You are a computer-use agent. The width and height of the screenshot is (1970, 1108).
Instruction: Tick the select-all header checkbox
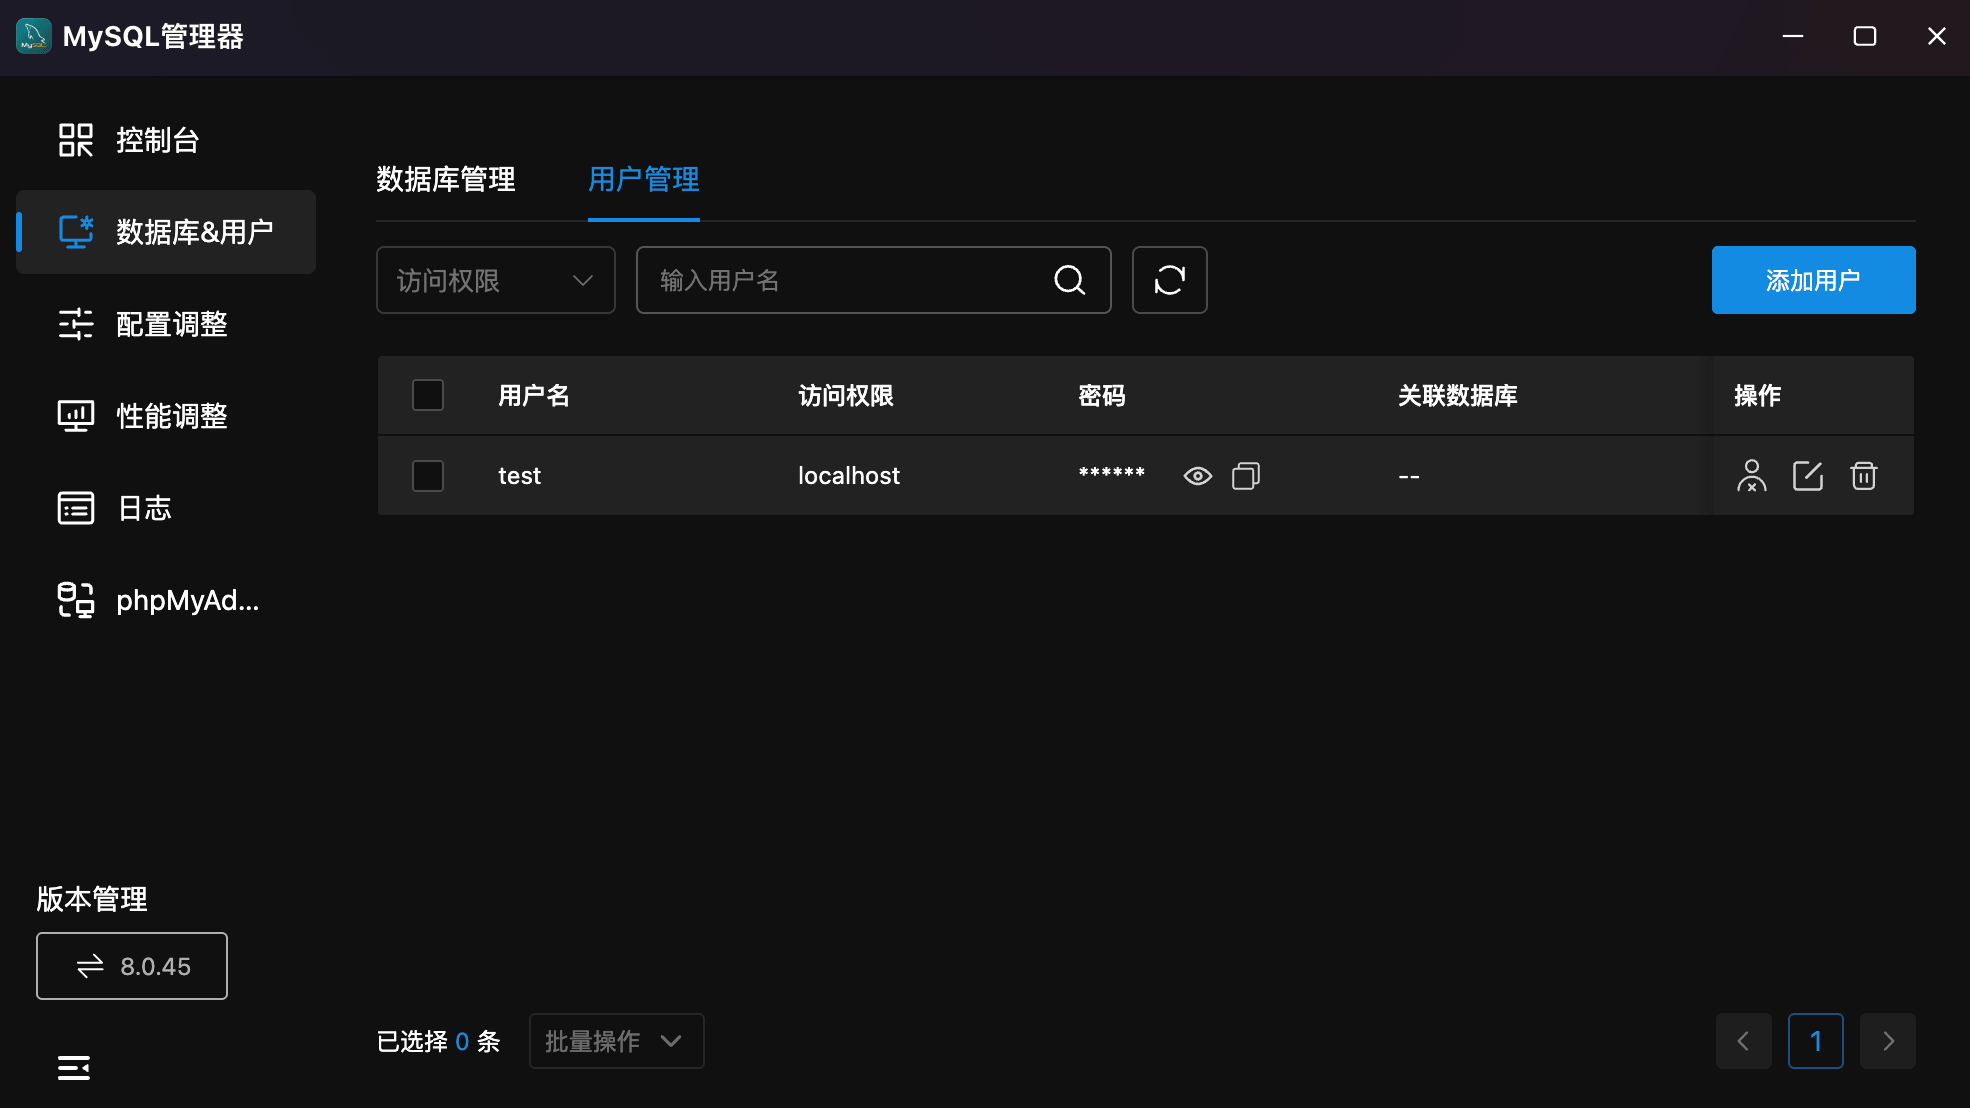pos(428,395)
